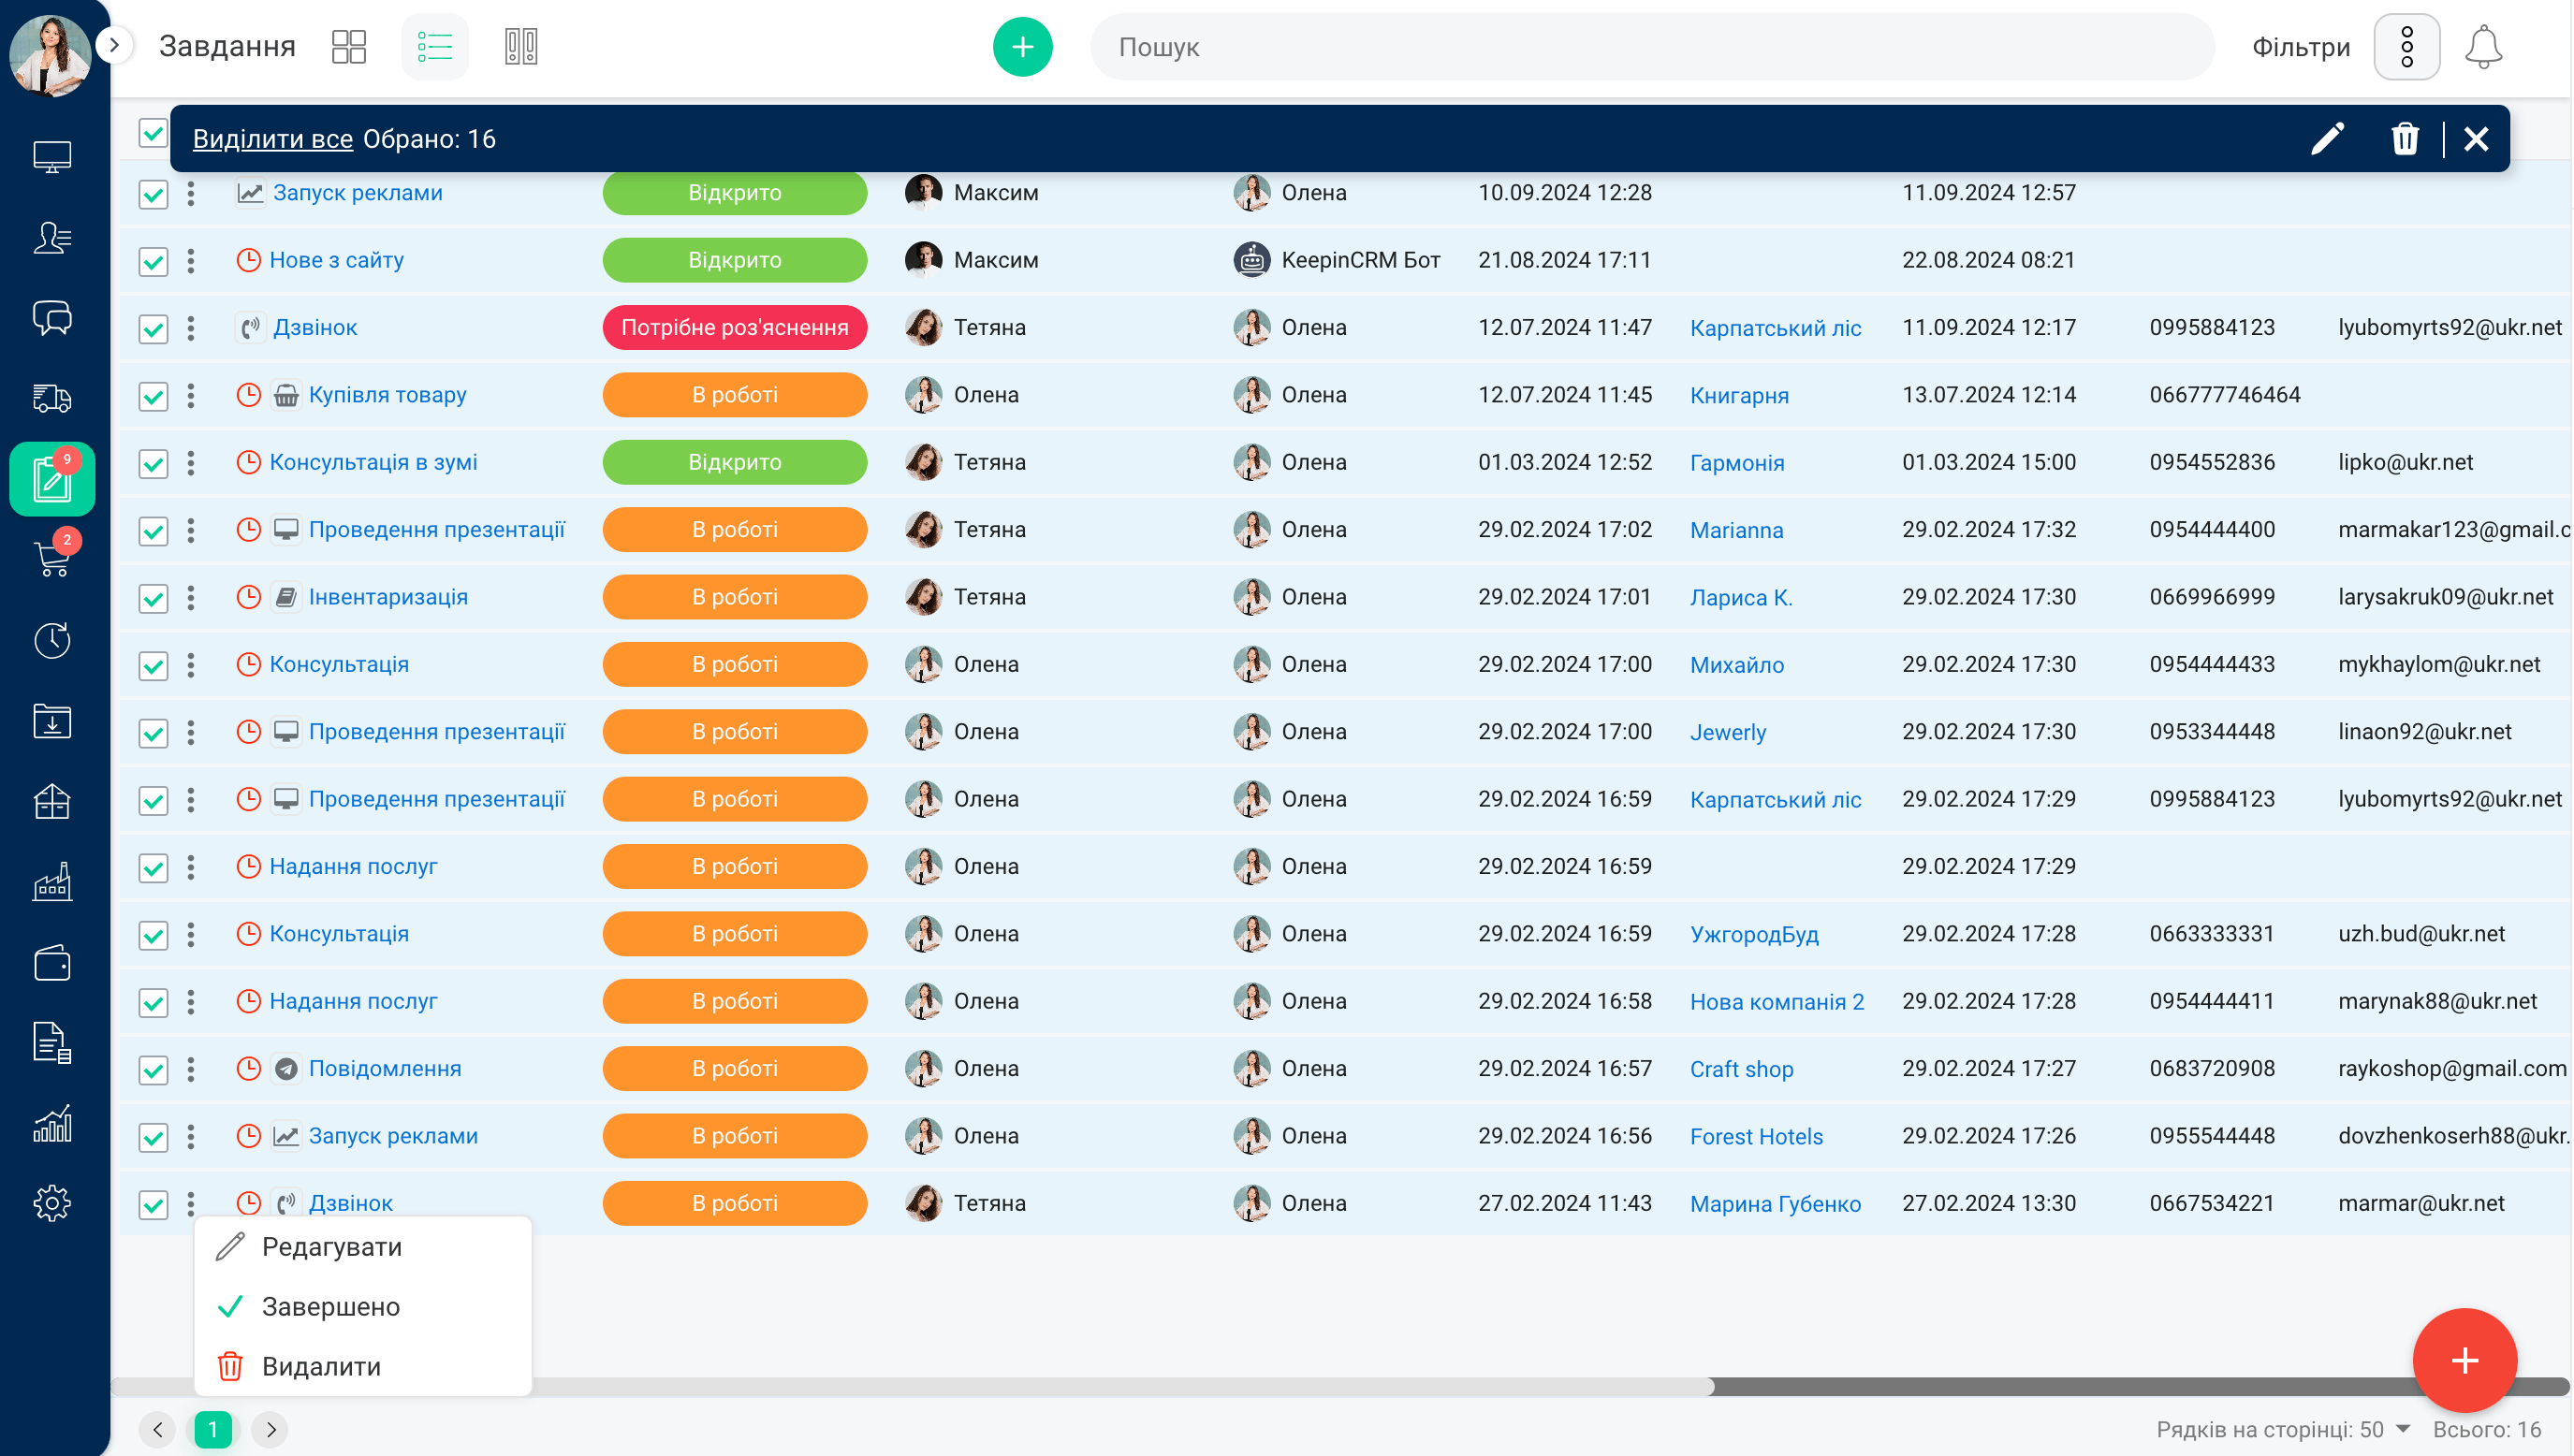
Task: Click the Тетяна assignee avatar in Інвентаризація row
Action: [923, 597]
